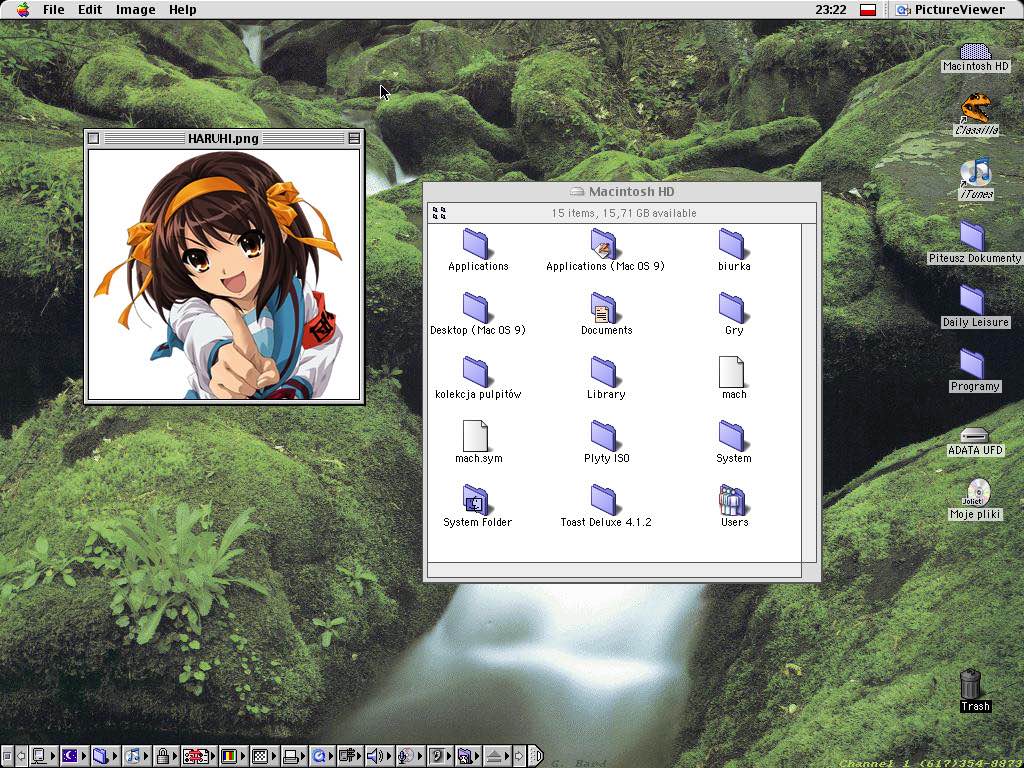Screen dimensions: 1024x768
Task: Select the mach.sym file
Action: 477,441
